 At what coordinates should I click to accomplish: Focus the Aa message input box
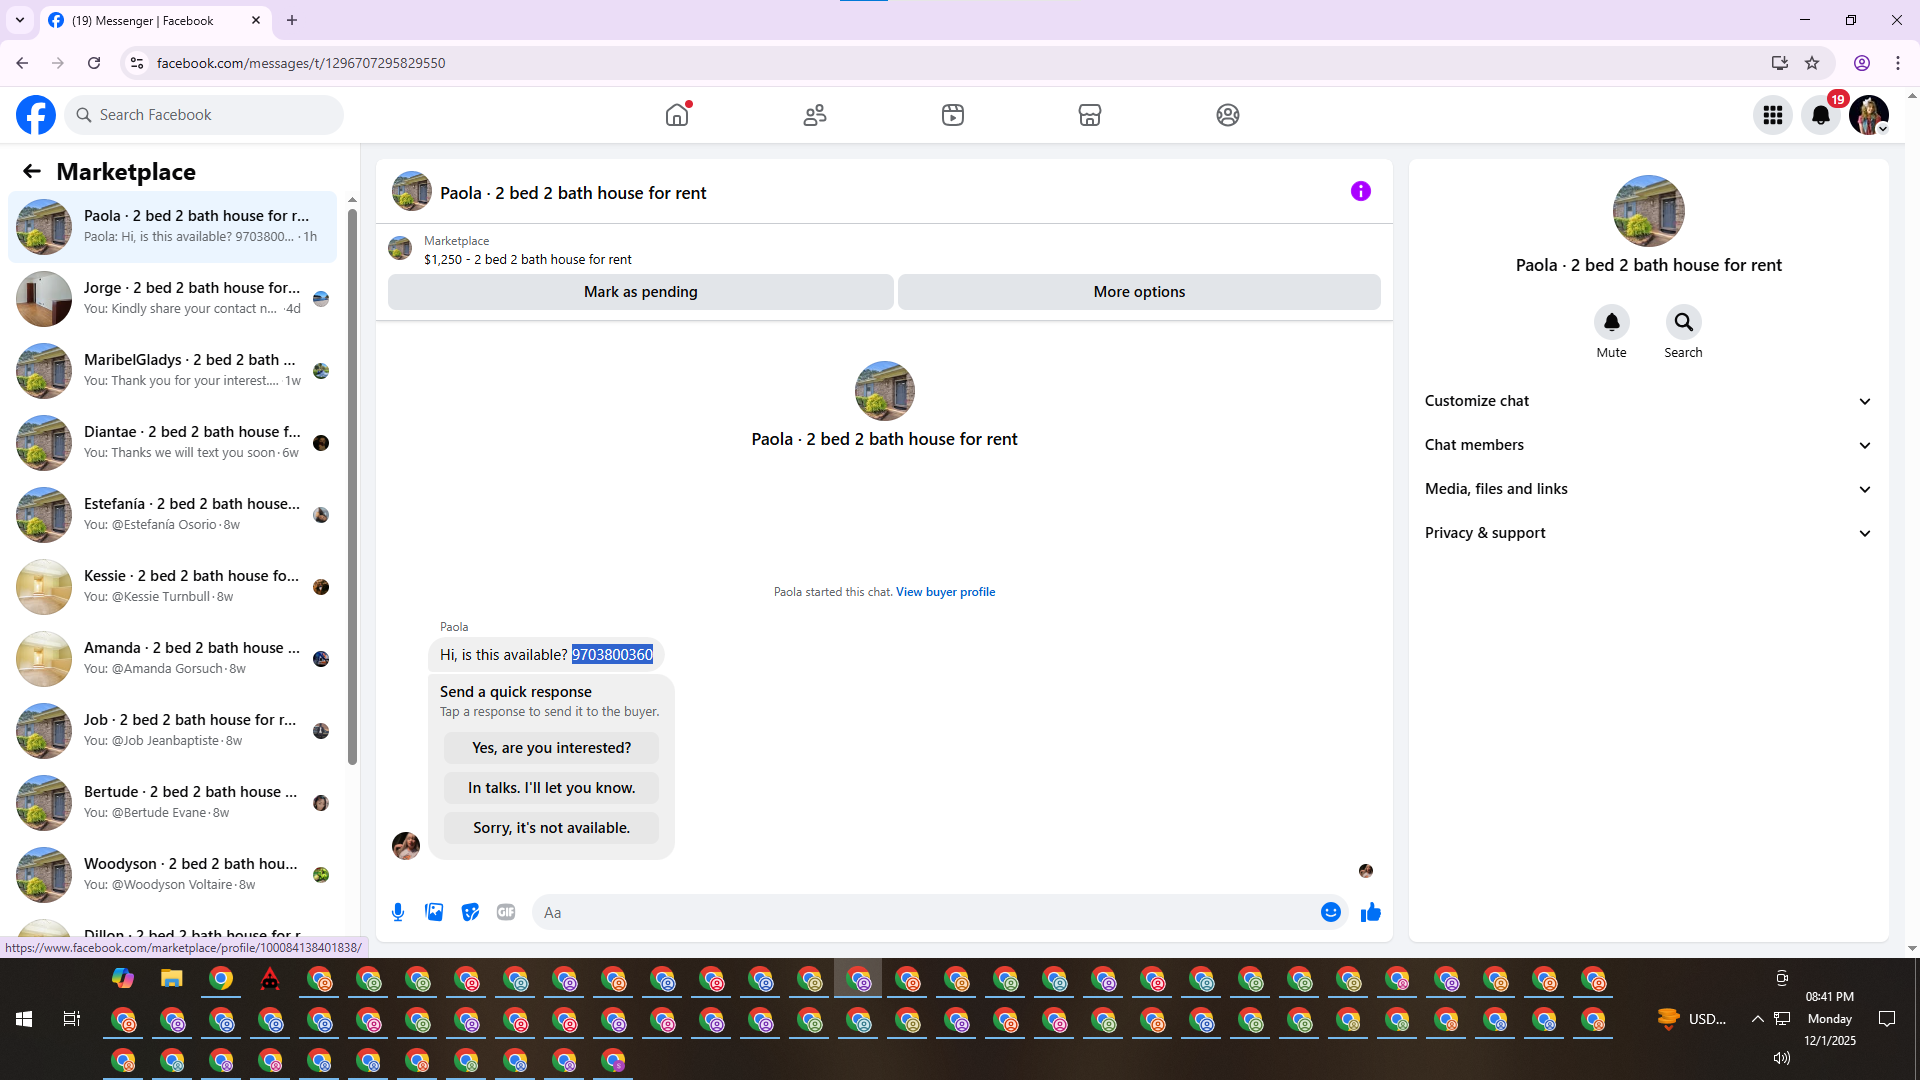925,912
